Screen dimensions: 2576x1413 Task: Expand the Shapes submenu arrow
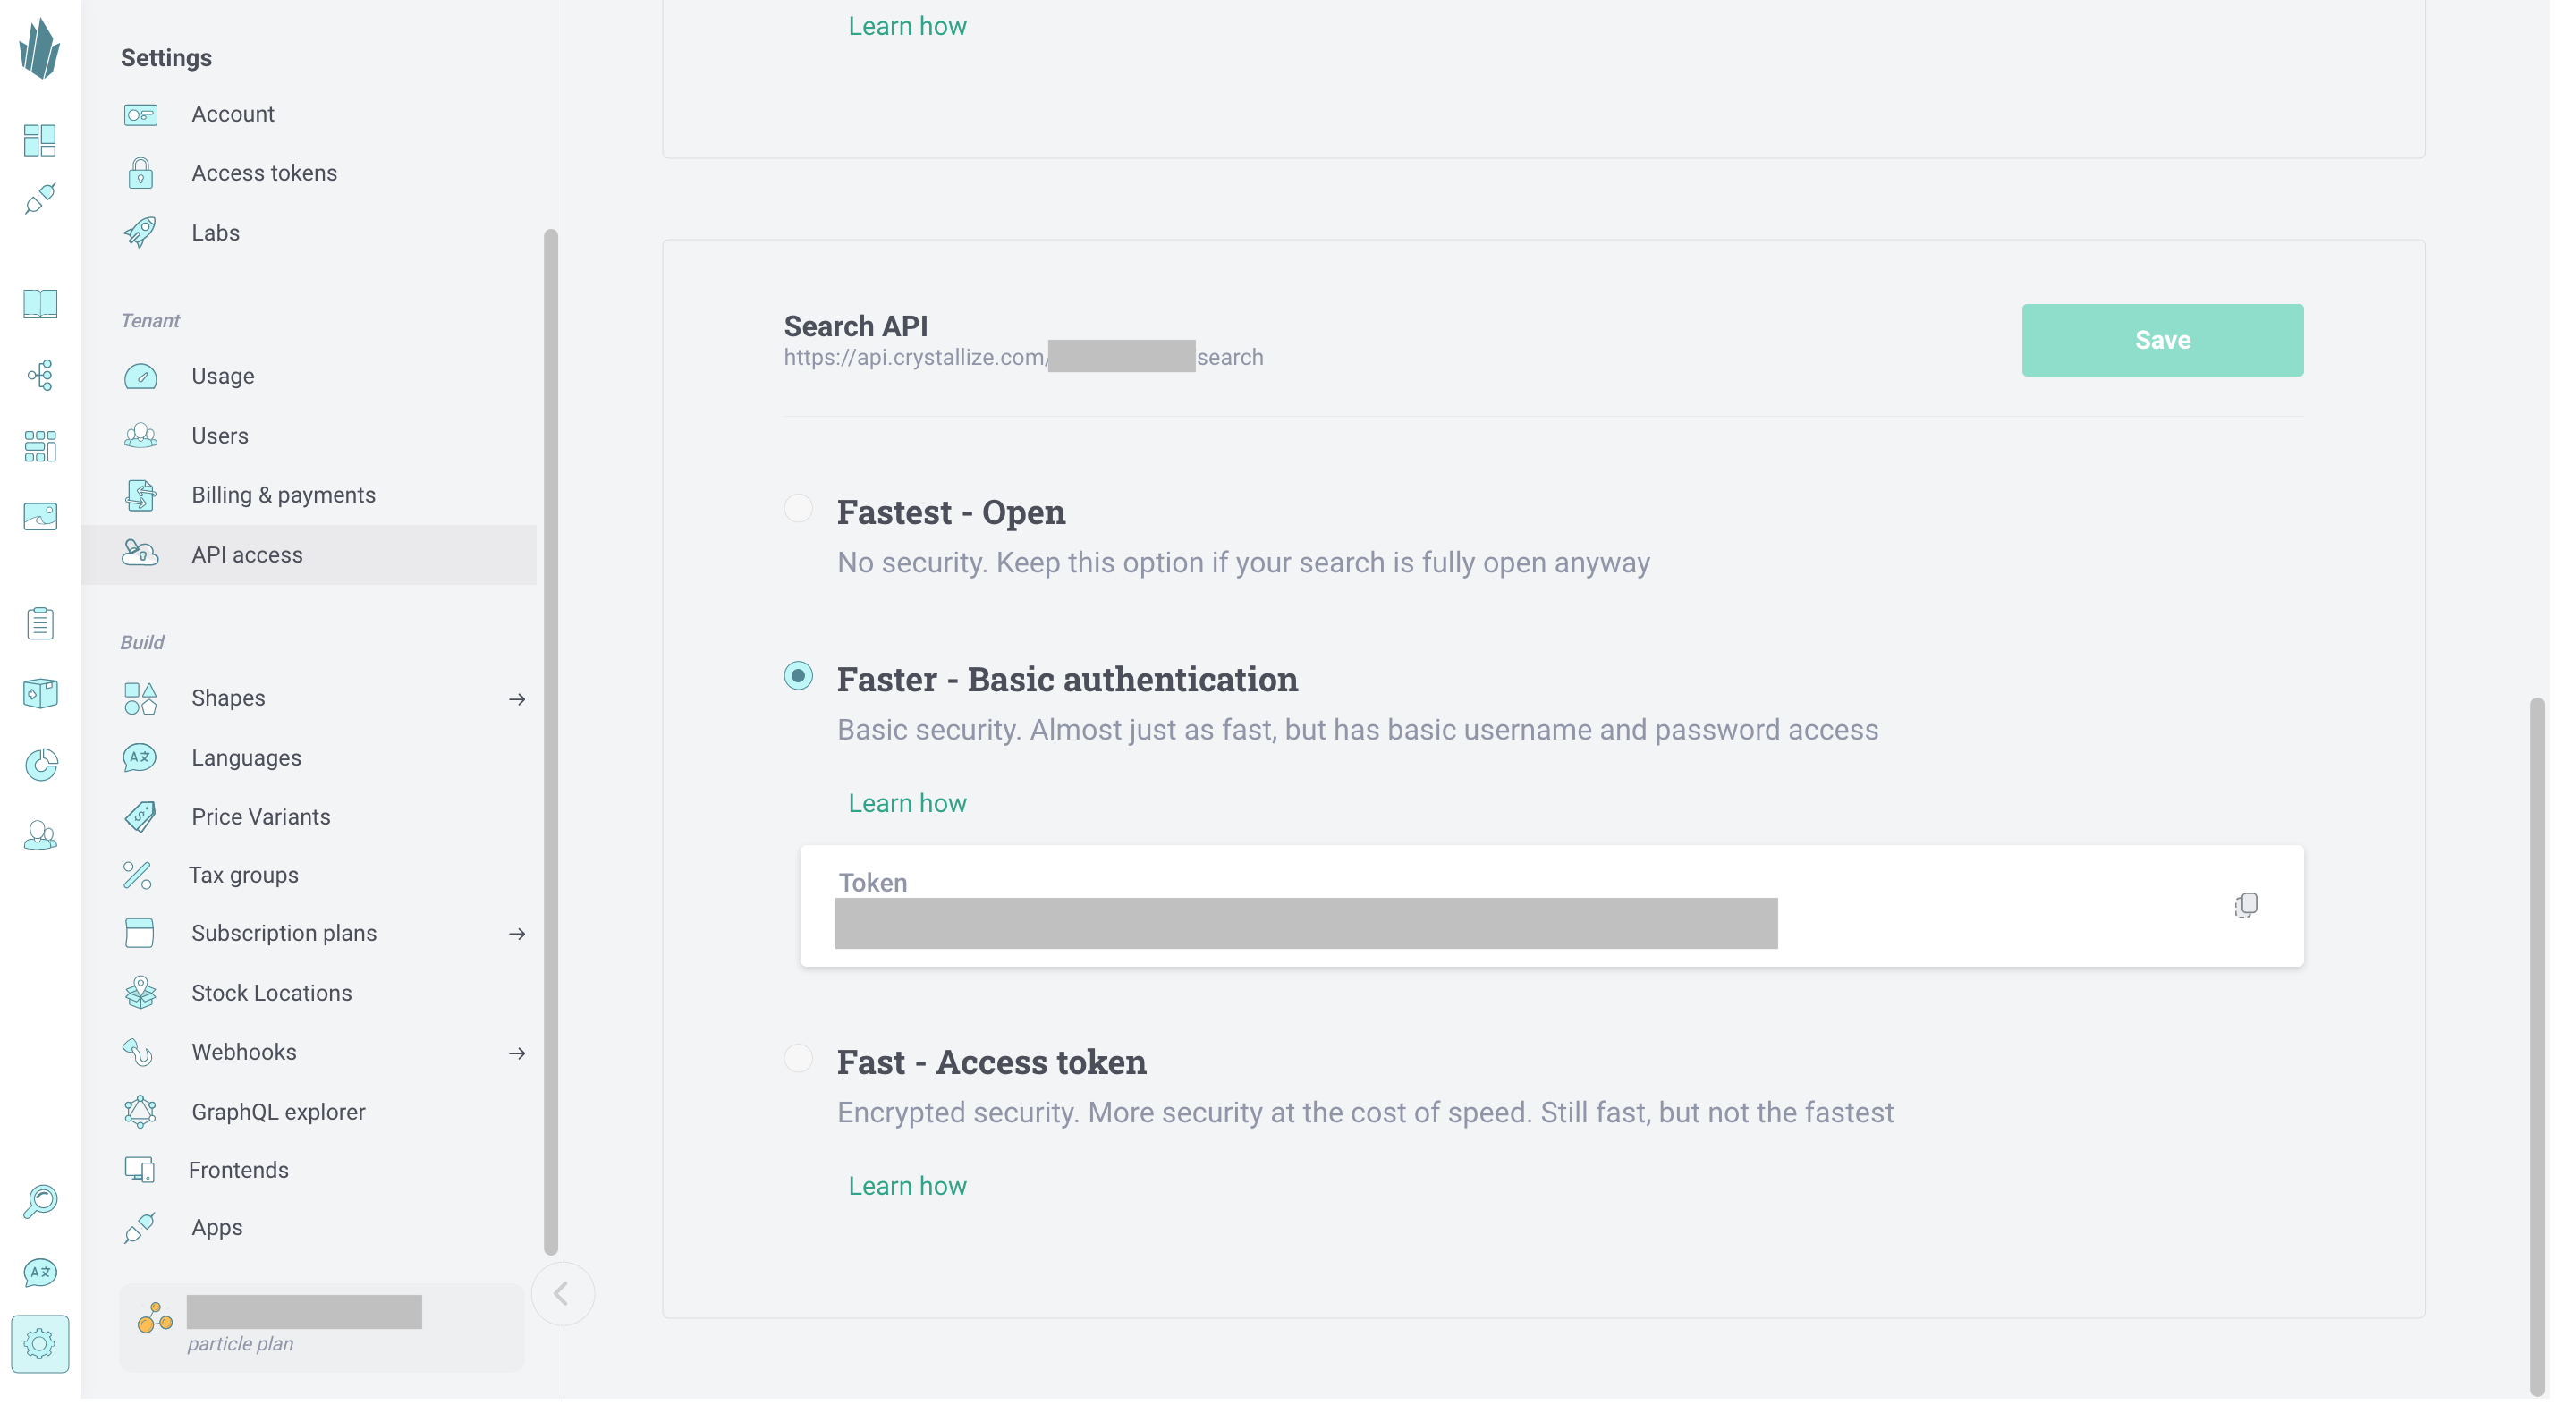(517, 699)
